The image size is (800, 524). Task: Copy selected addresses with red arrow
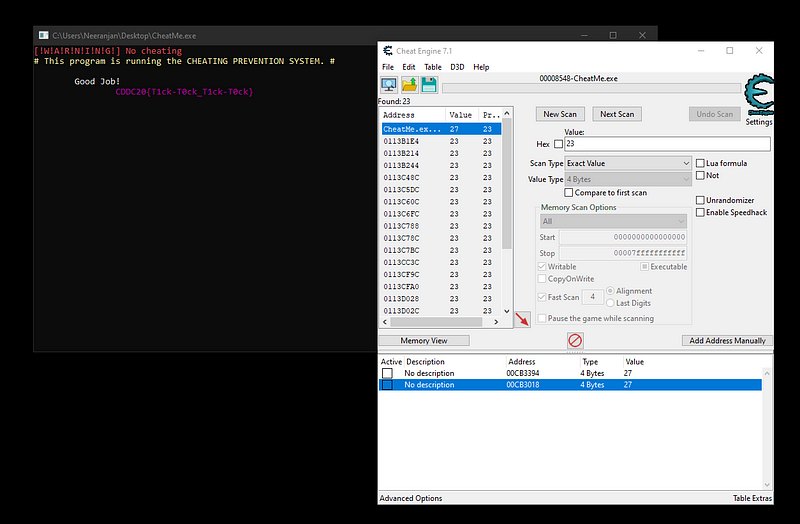click(522, 319)
